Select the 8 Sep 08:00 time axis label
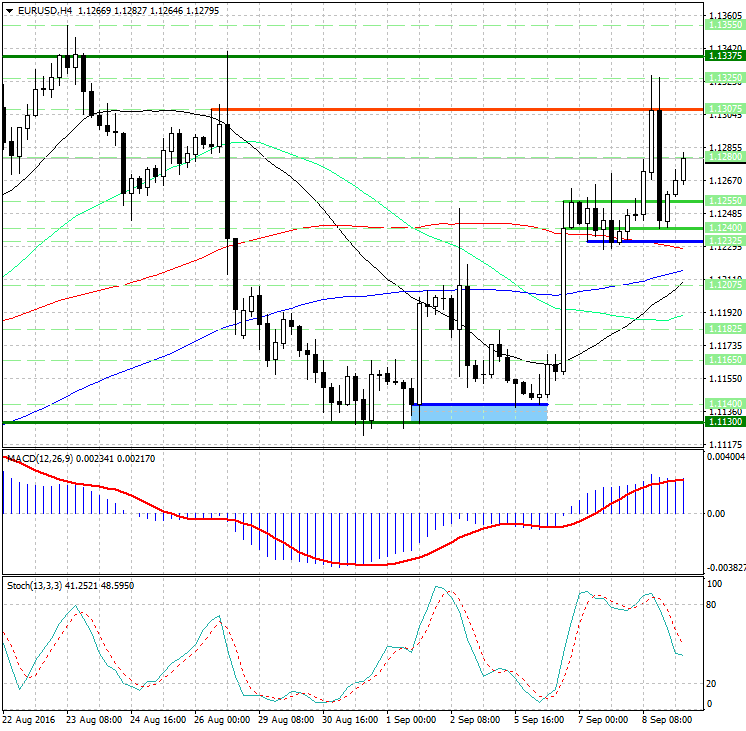Image resolution: width=746 pixels, height=731 pixels. [x=667, y=720]
